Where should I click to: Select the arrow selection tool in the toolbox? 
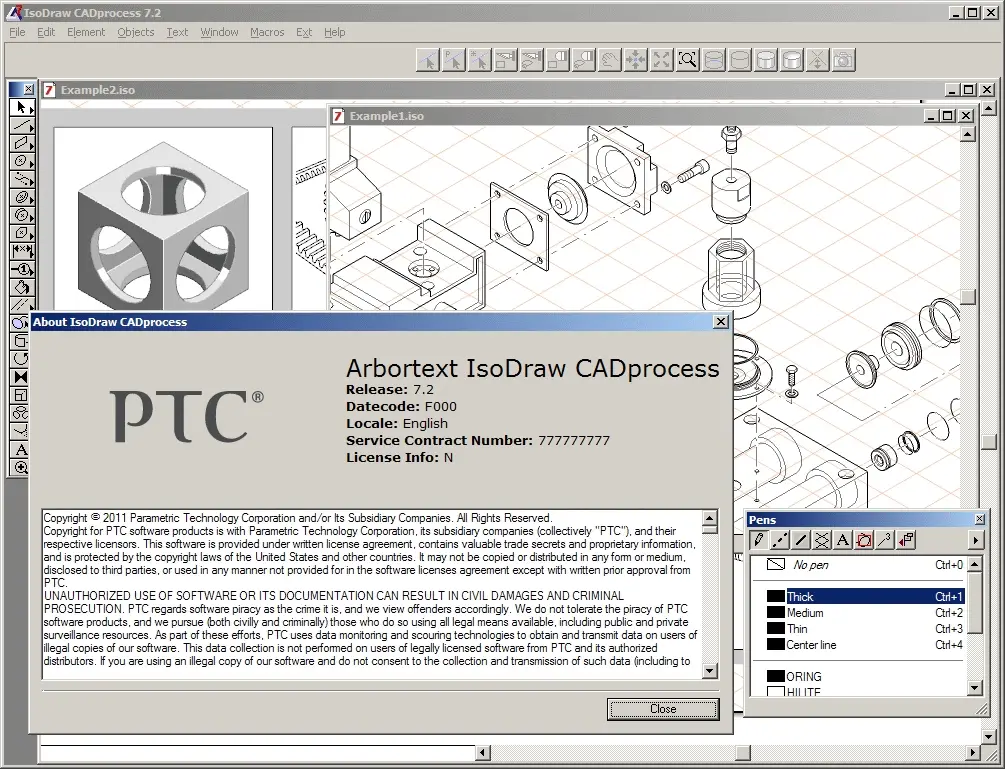[21, 107]
